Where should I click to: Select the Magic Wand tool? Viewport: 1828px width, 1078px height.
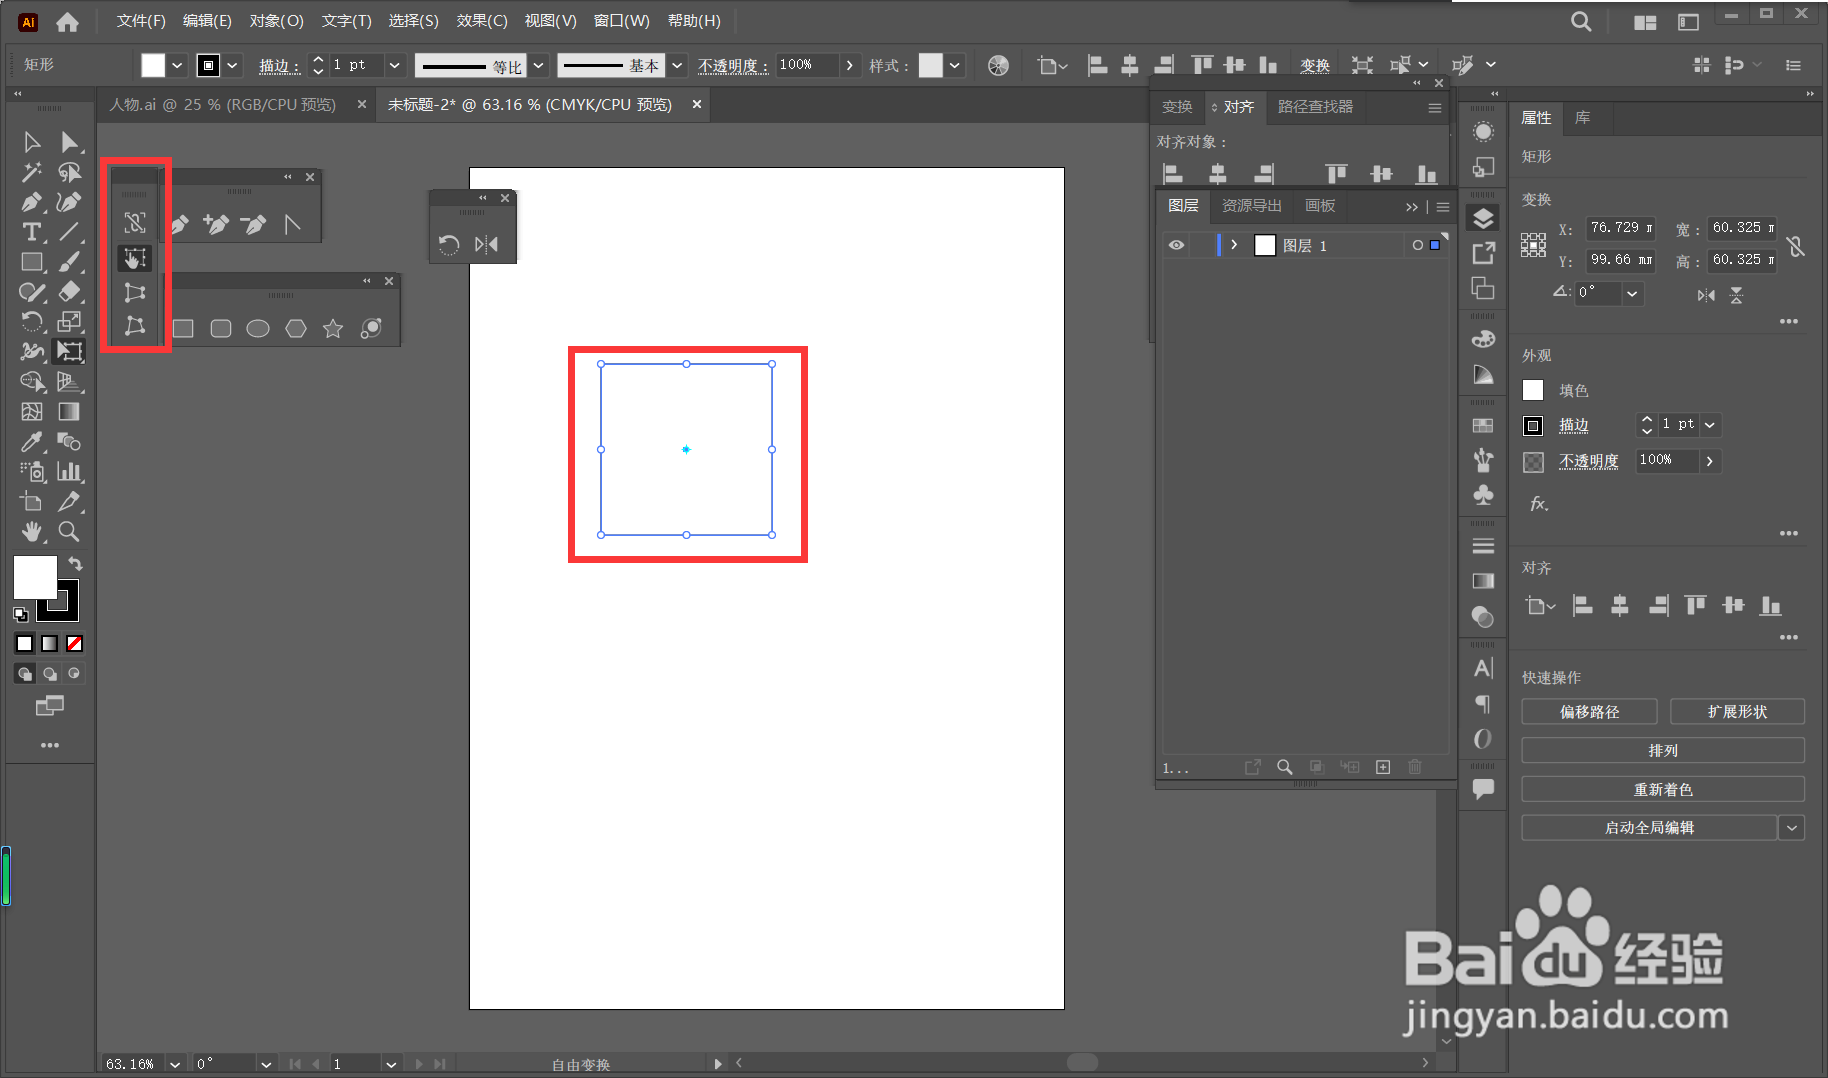tap(32, 172)
